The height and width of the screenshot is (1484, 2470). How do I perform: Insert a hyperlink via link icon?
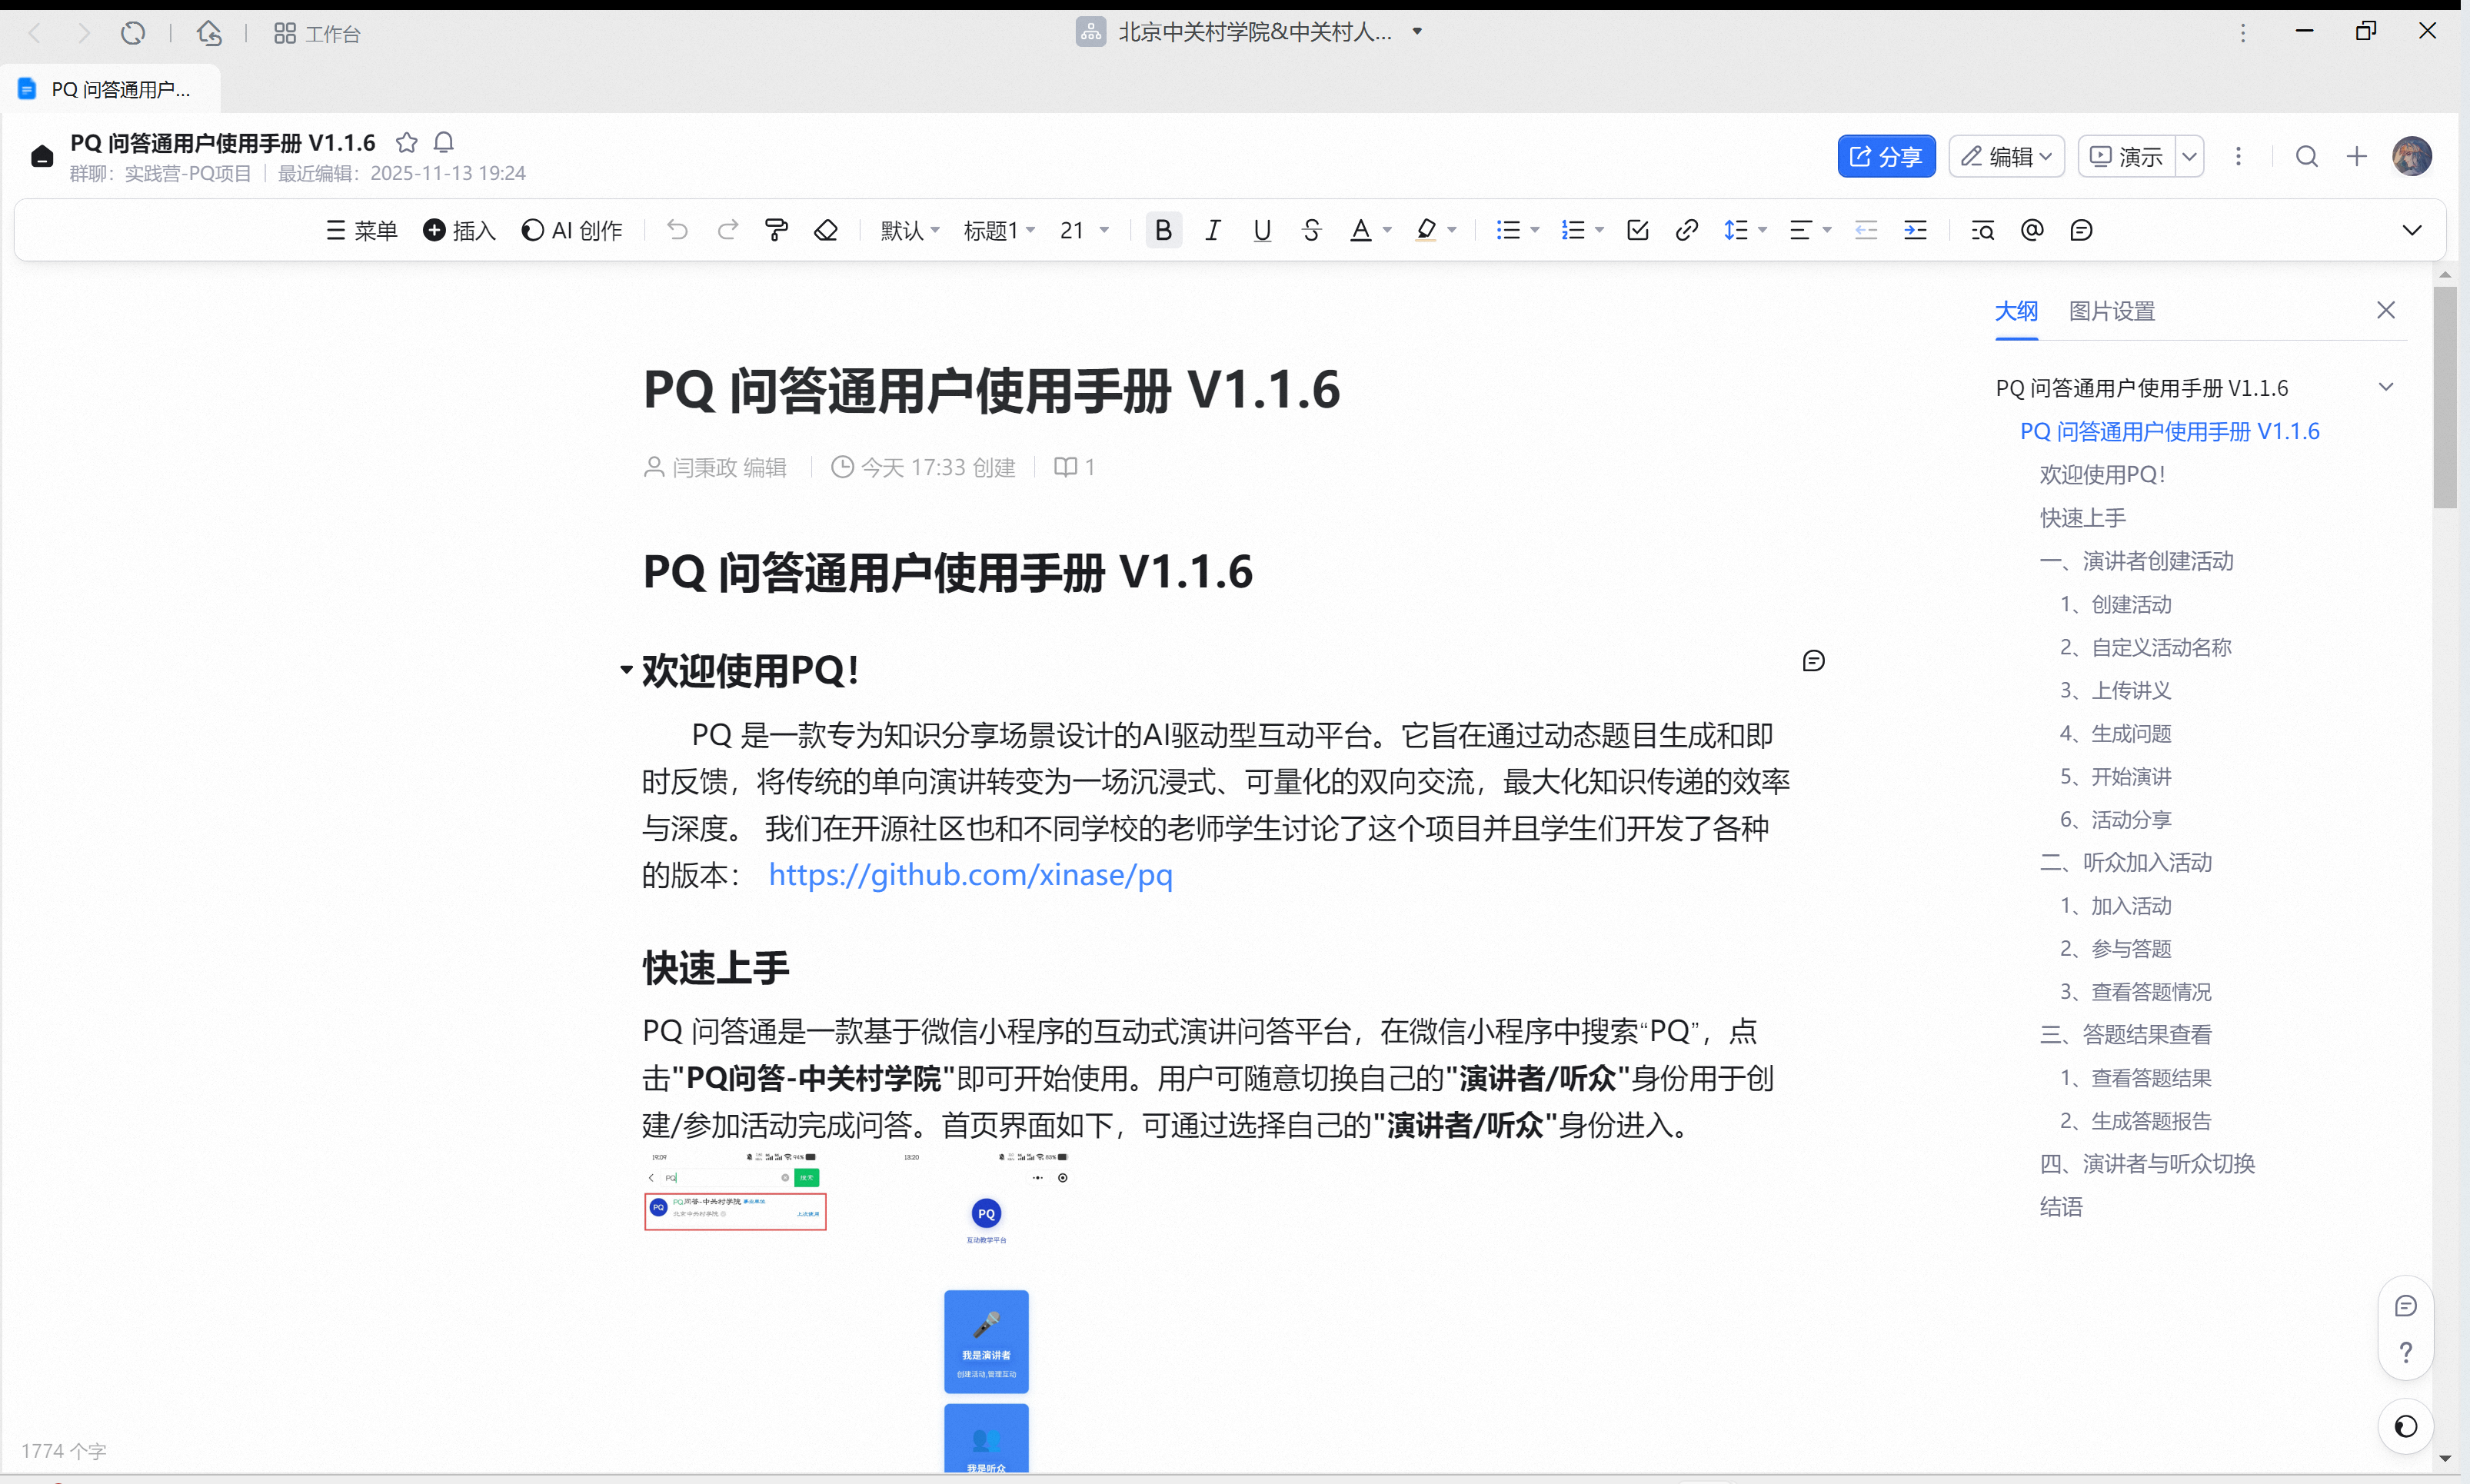coord(1686,231)
